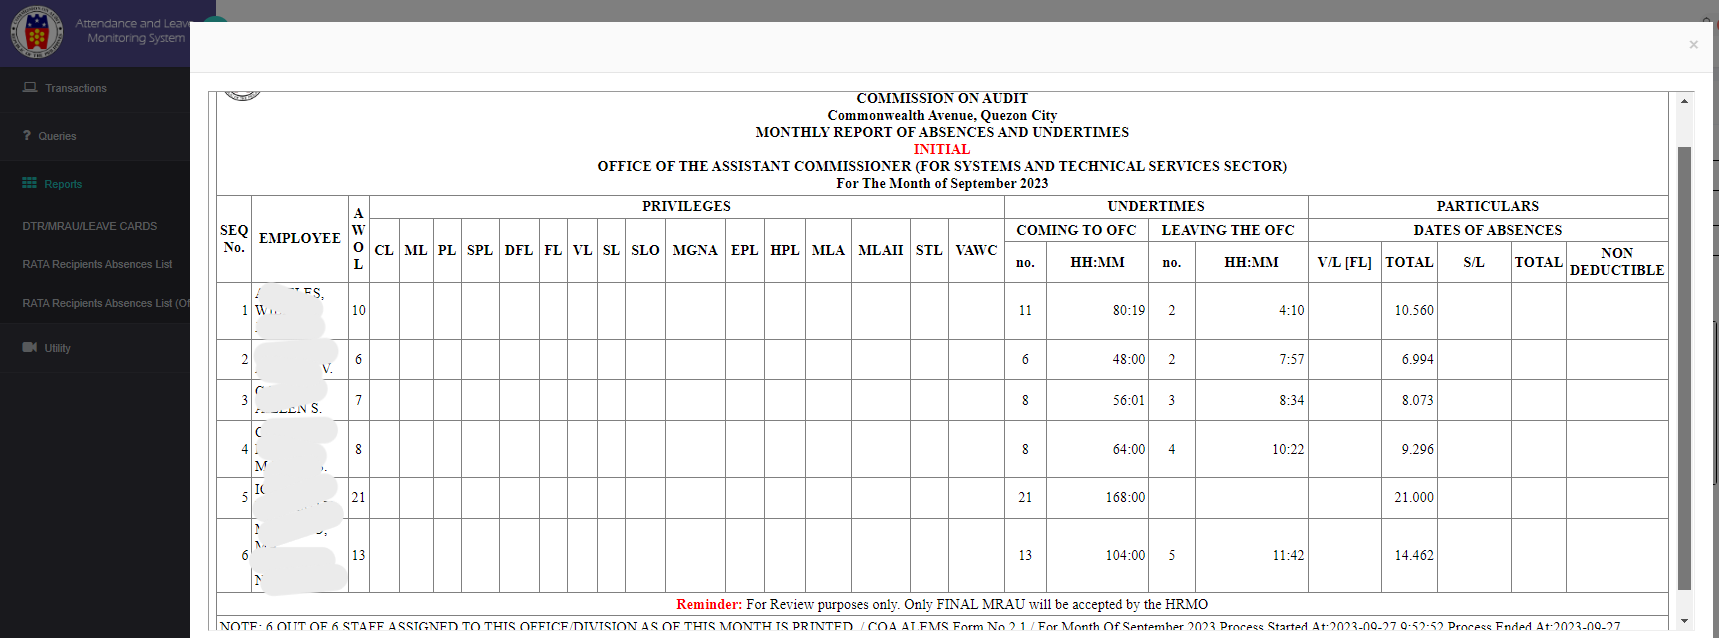Viewport: 1719px width, 638px height.
Task: Click the 104:00 undertime value
Action: 1125,555
